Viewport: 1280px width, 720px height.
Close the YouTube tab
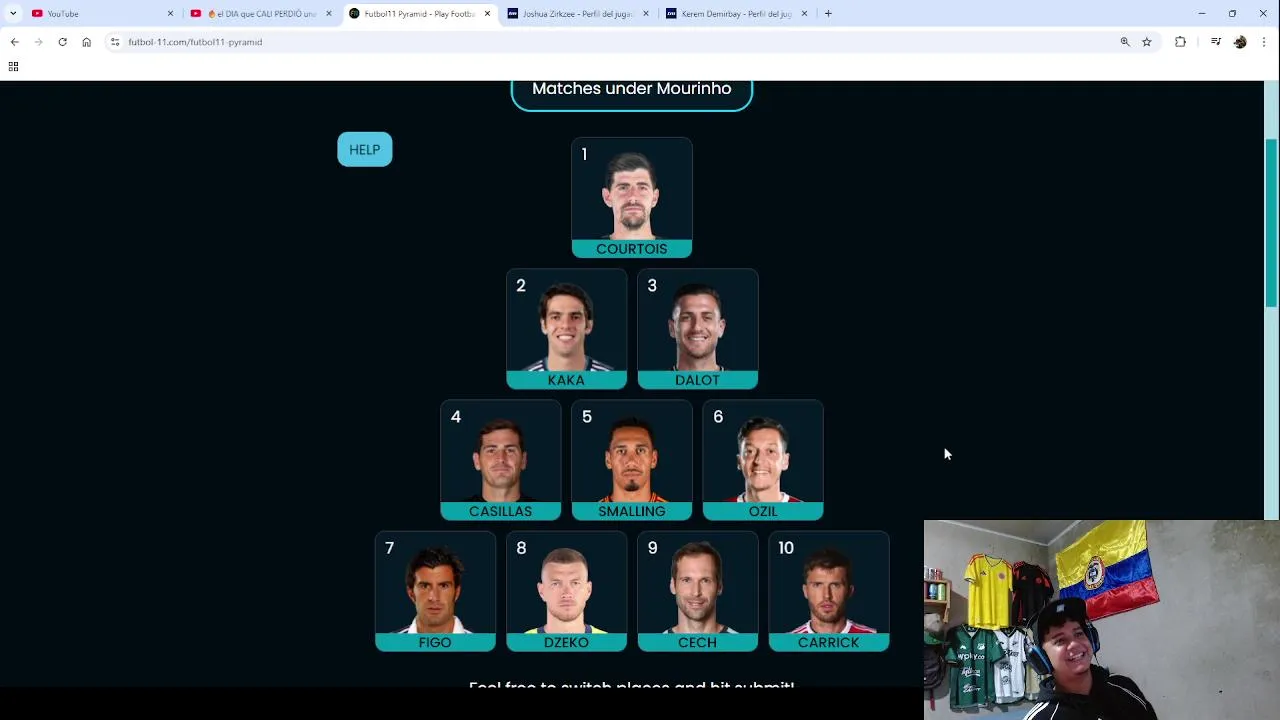tap(170, 14)
